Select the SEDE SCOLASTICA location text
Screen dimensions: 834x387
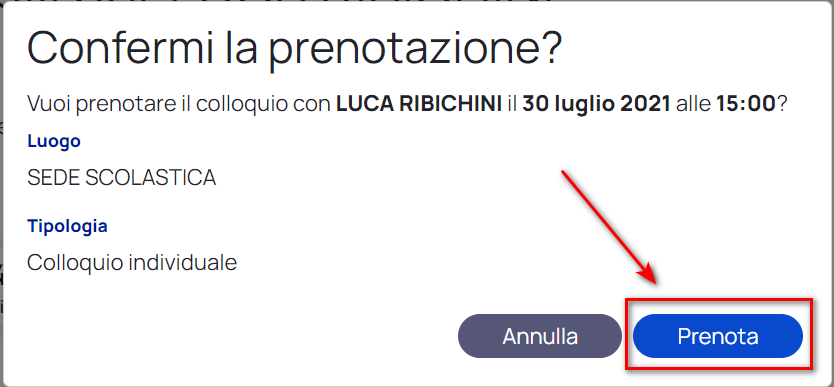coord(121,178)
